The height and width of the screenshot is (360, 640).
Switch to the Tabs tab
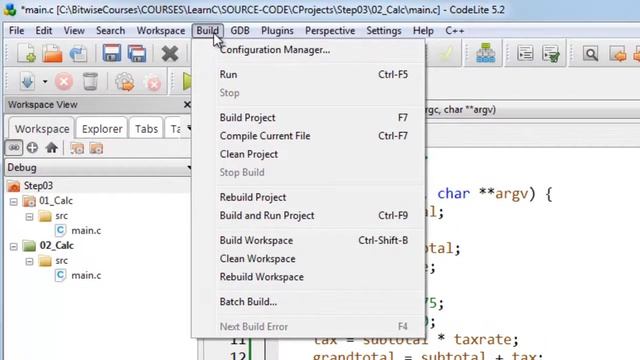coord(146,129)
